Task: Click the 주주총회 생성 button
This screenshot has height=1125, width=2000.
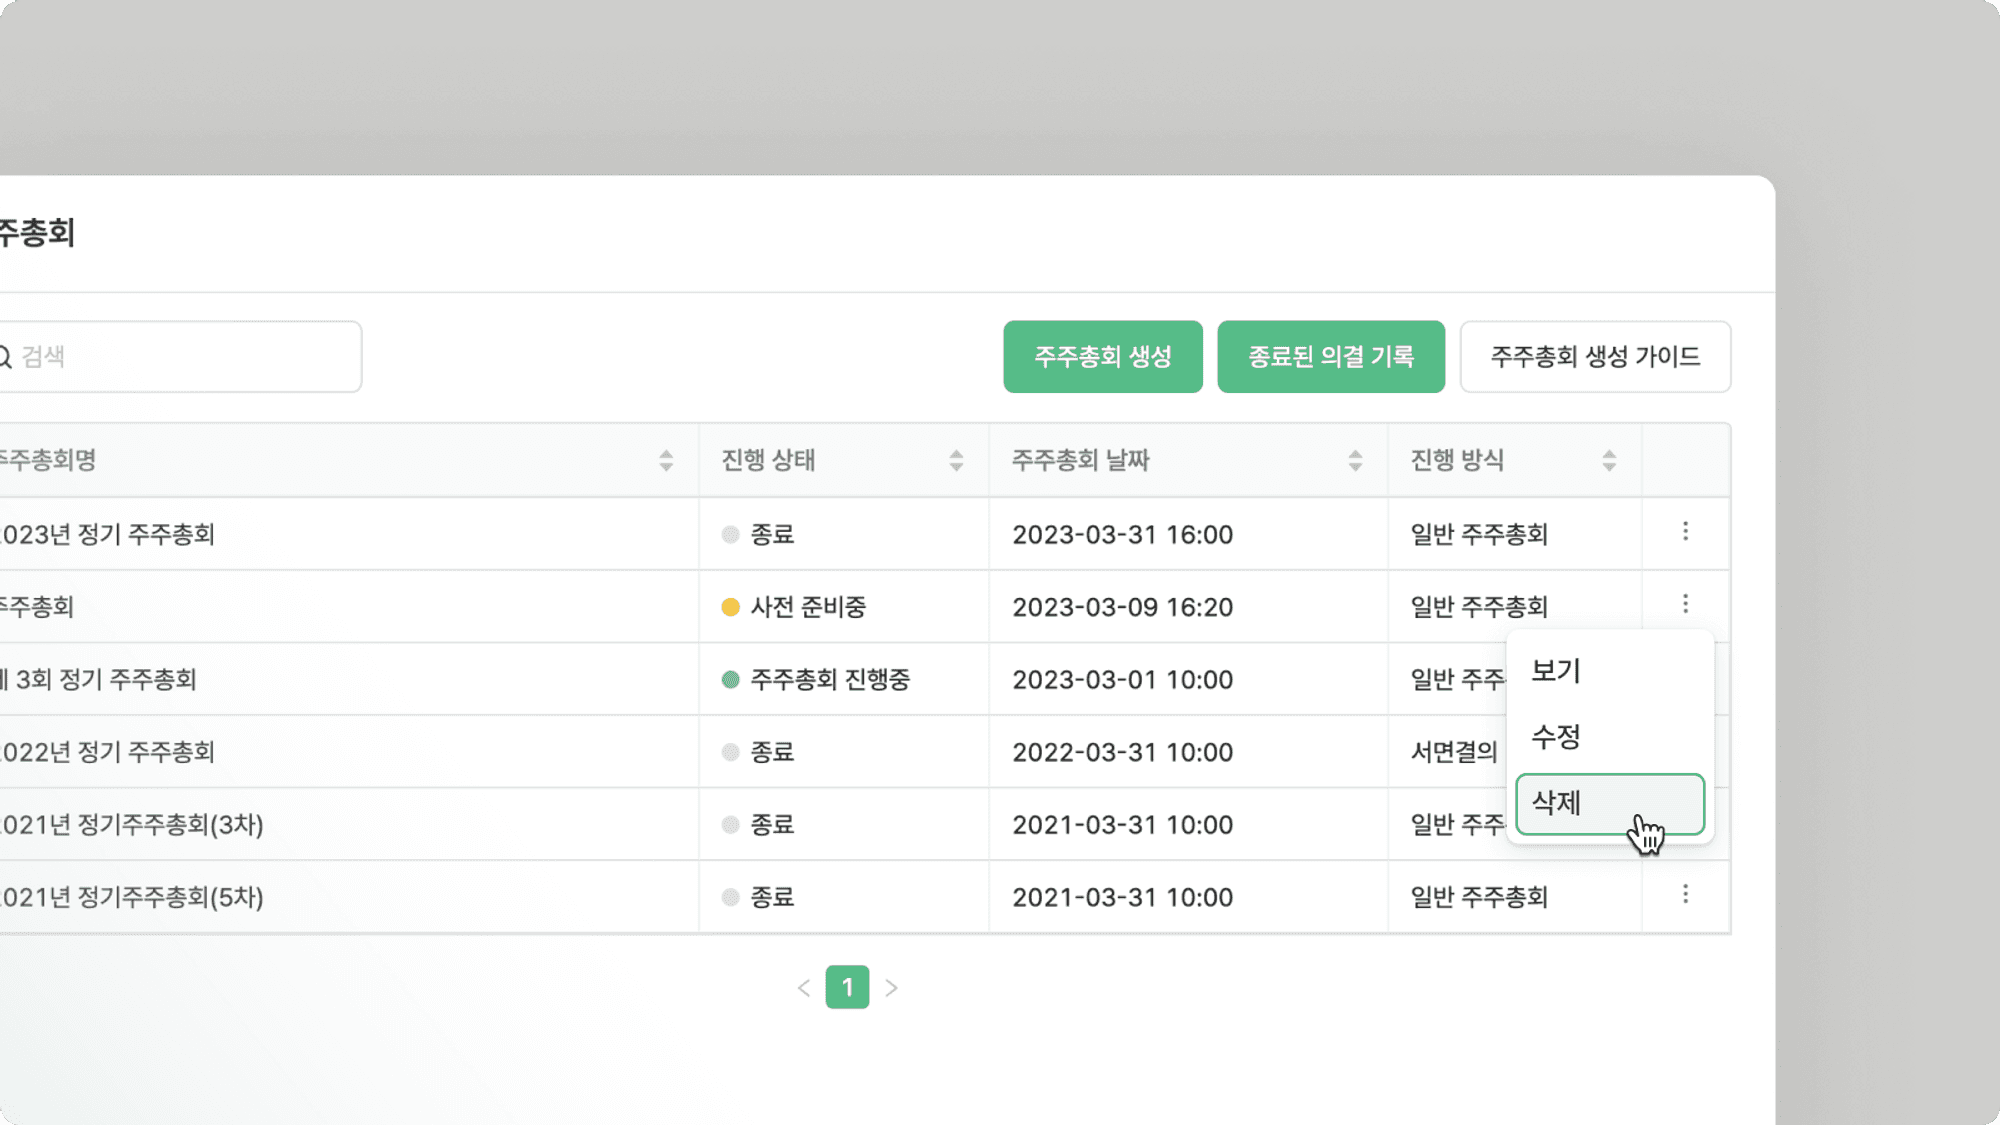Action: (1102, 356)
